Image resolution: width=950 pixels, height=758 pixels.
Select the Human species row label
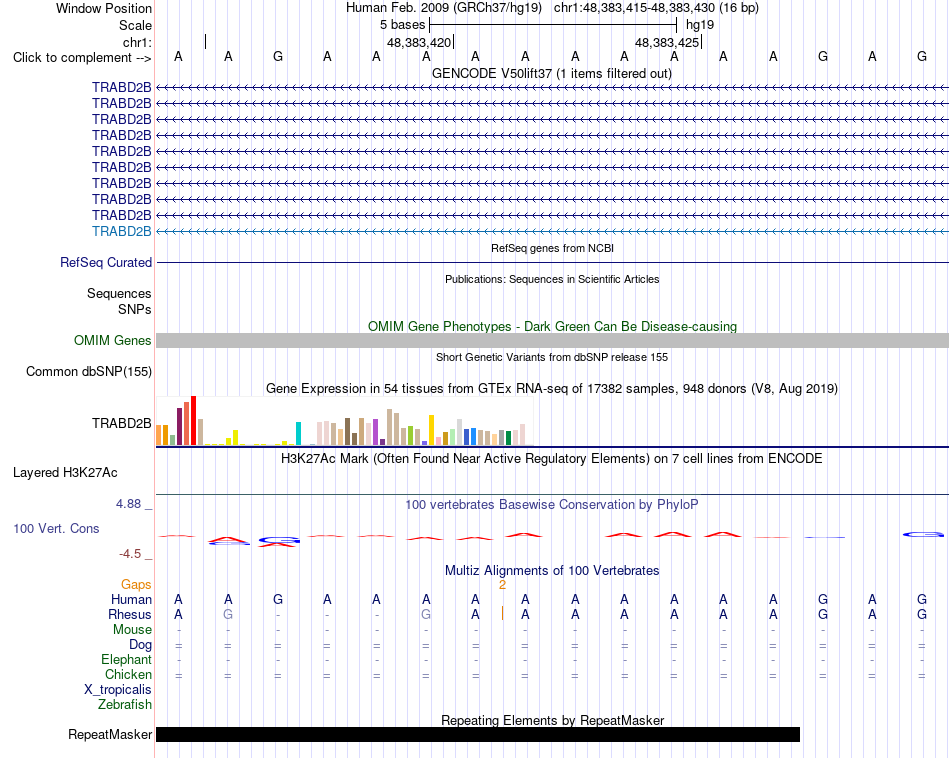pyautogui.click(x=131, y=600)
